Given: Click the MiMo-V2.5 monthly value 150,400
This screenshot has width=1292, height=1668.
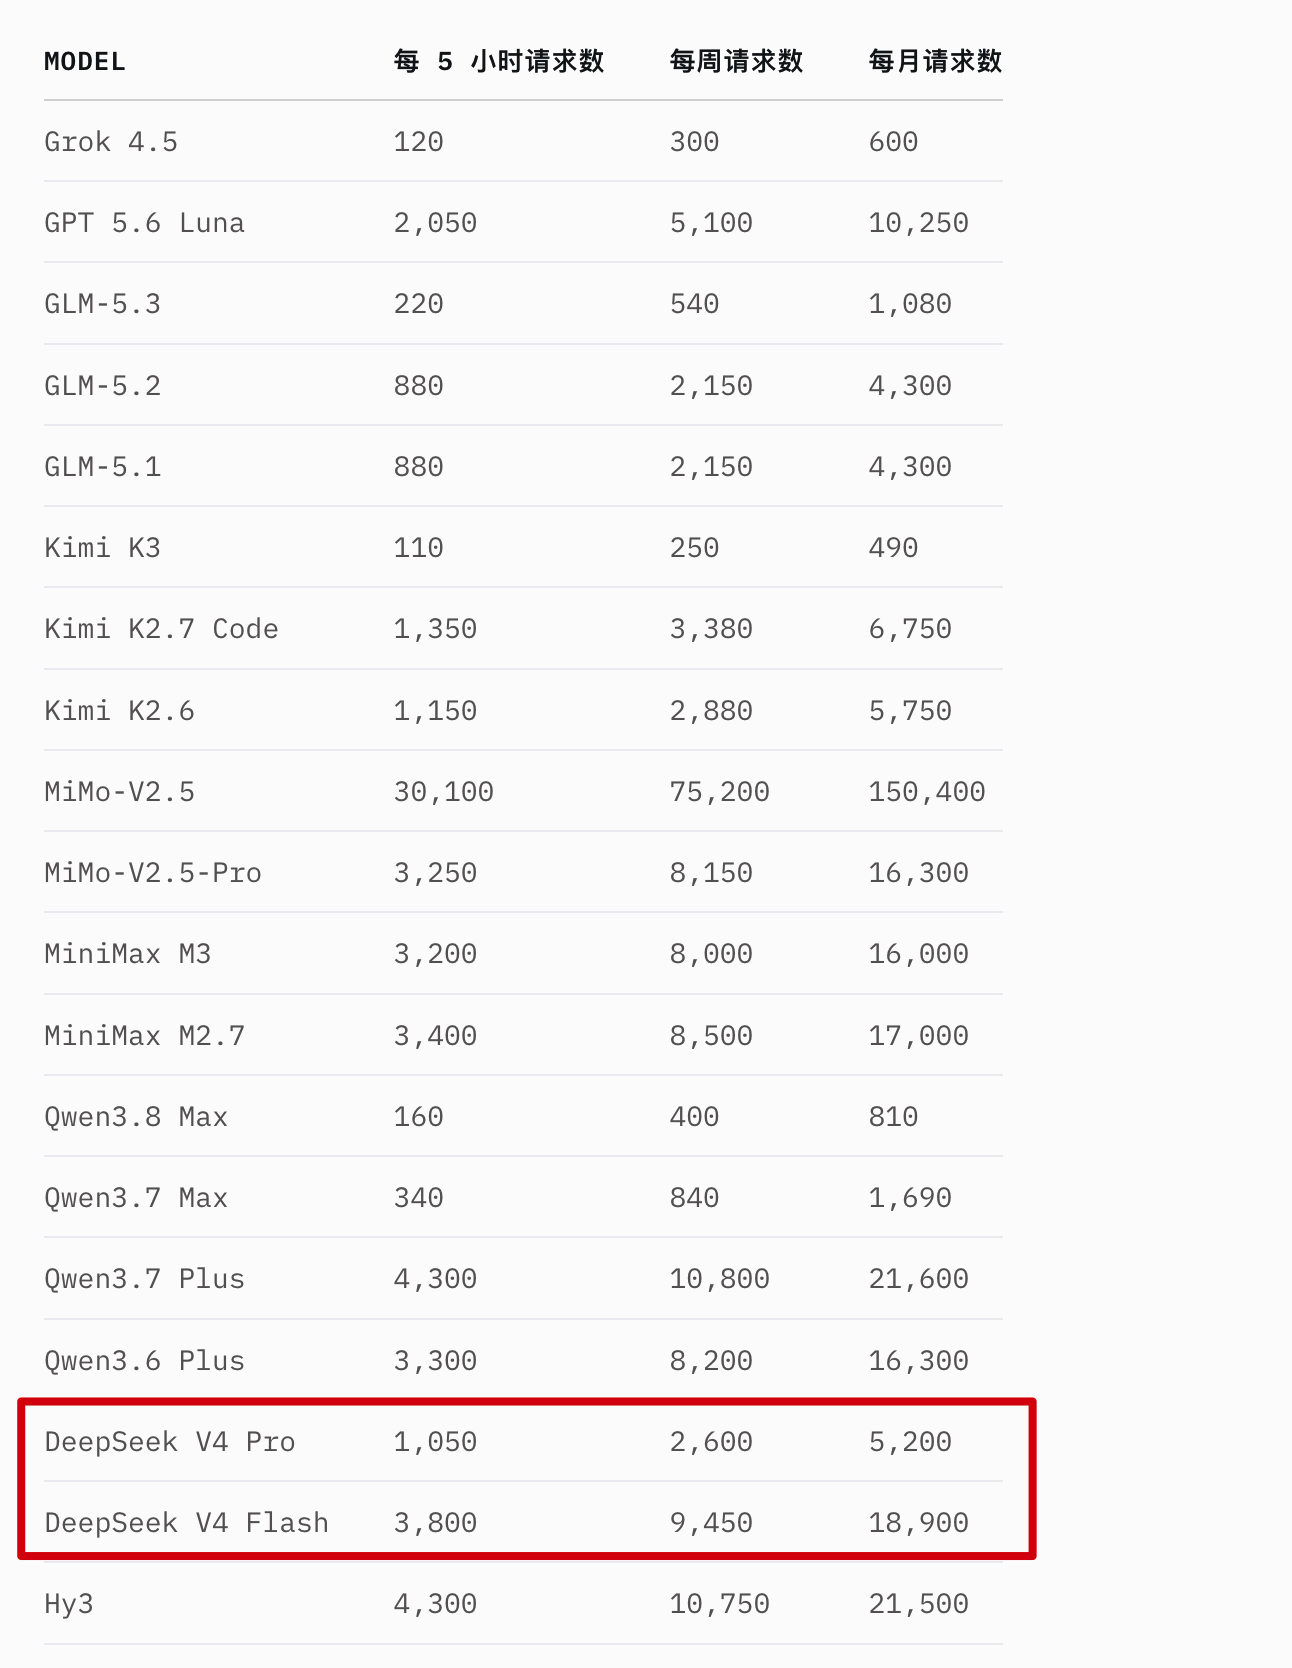Looking at the screenshot, I should tap(927, 792).
